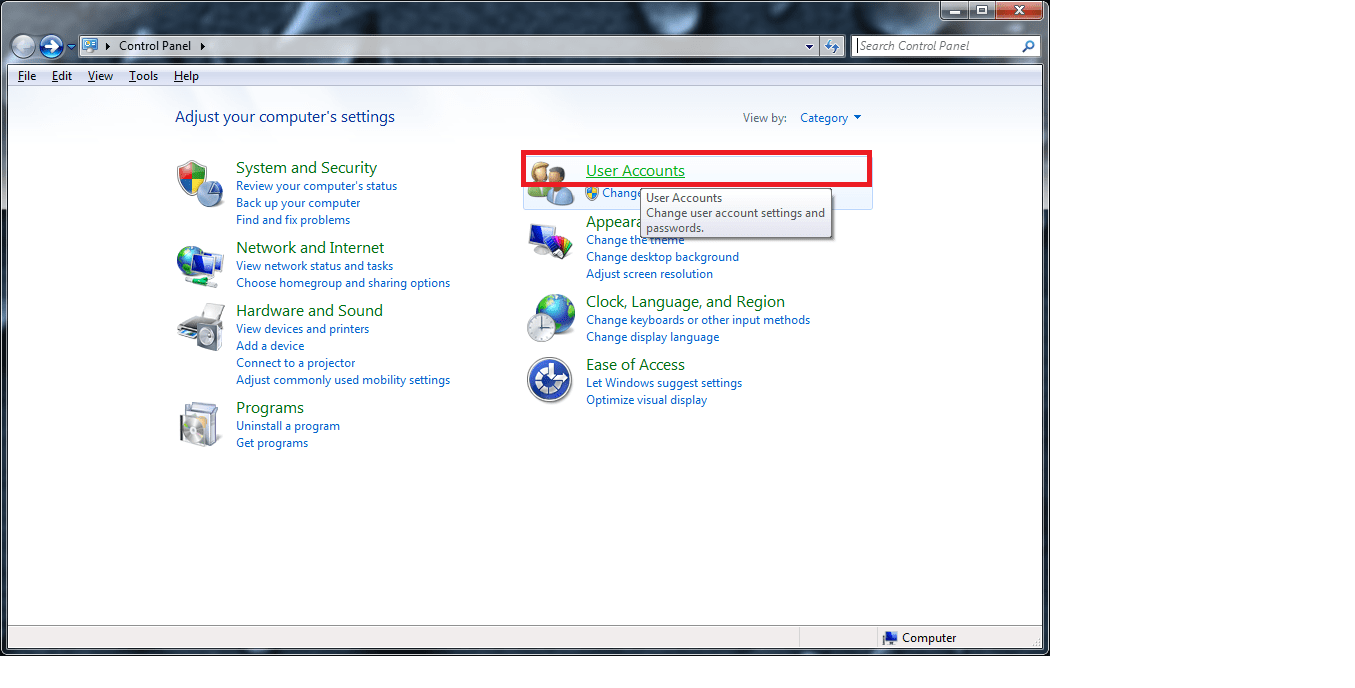
Task: Open the User Accounts people icon
Action: (x=552, y=182)
